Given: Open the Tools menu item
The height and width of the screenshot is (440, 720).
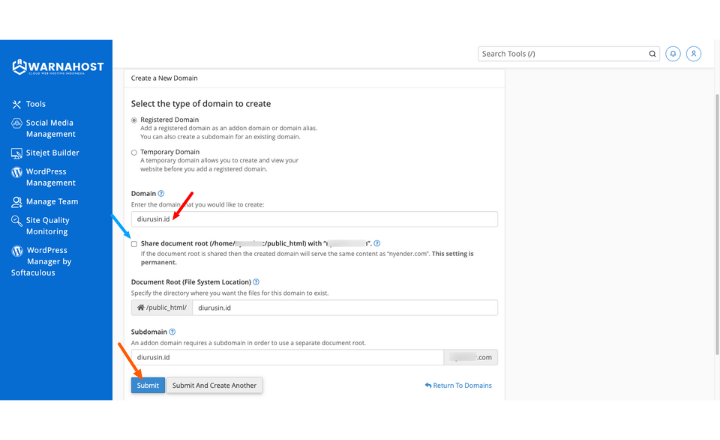Looking at the screenshot, I should [x=35, y=104].
